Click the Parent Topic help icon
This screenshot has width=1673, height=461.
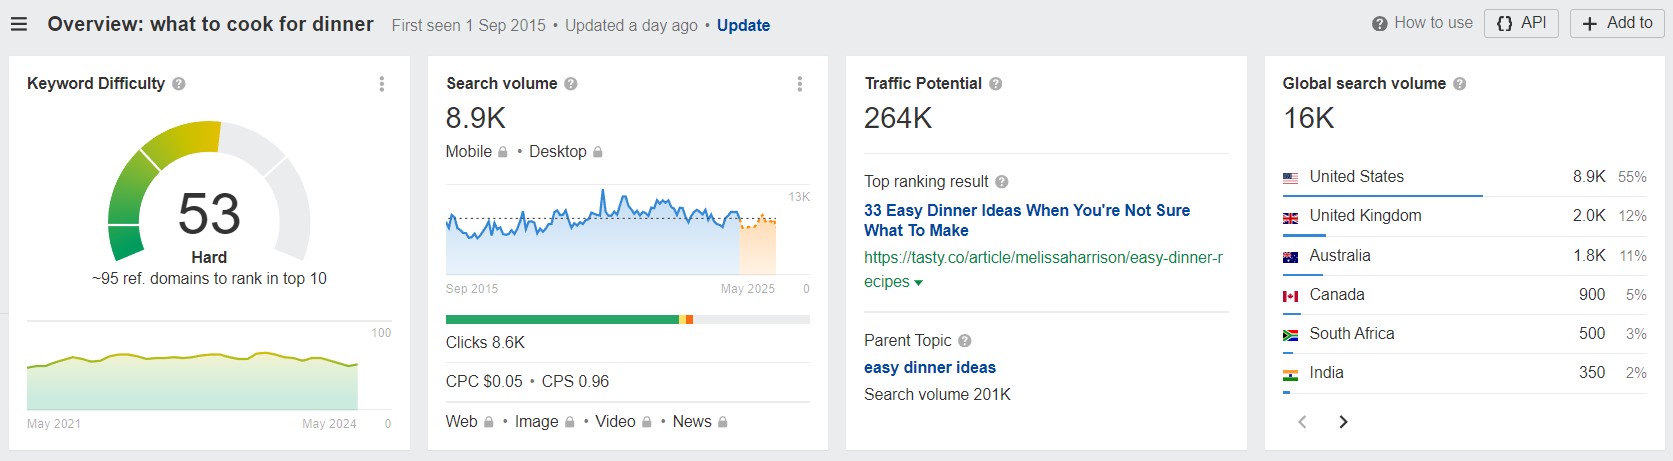965,341
